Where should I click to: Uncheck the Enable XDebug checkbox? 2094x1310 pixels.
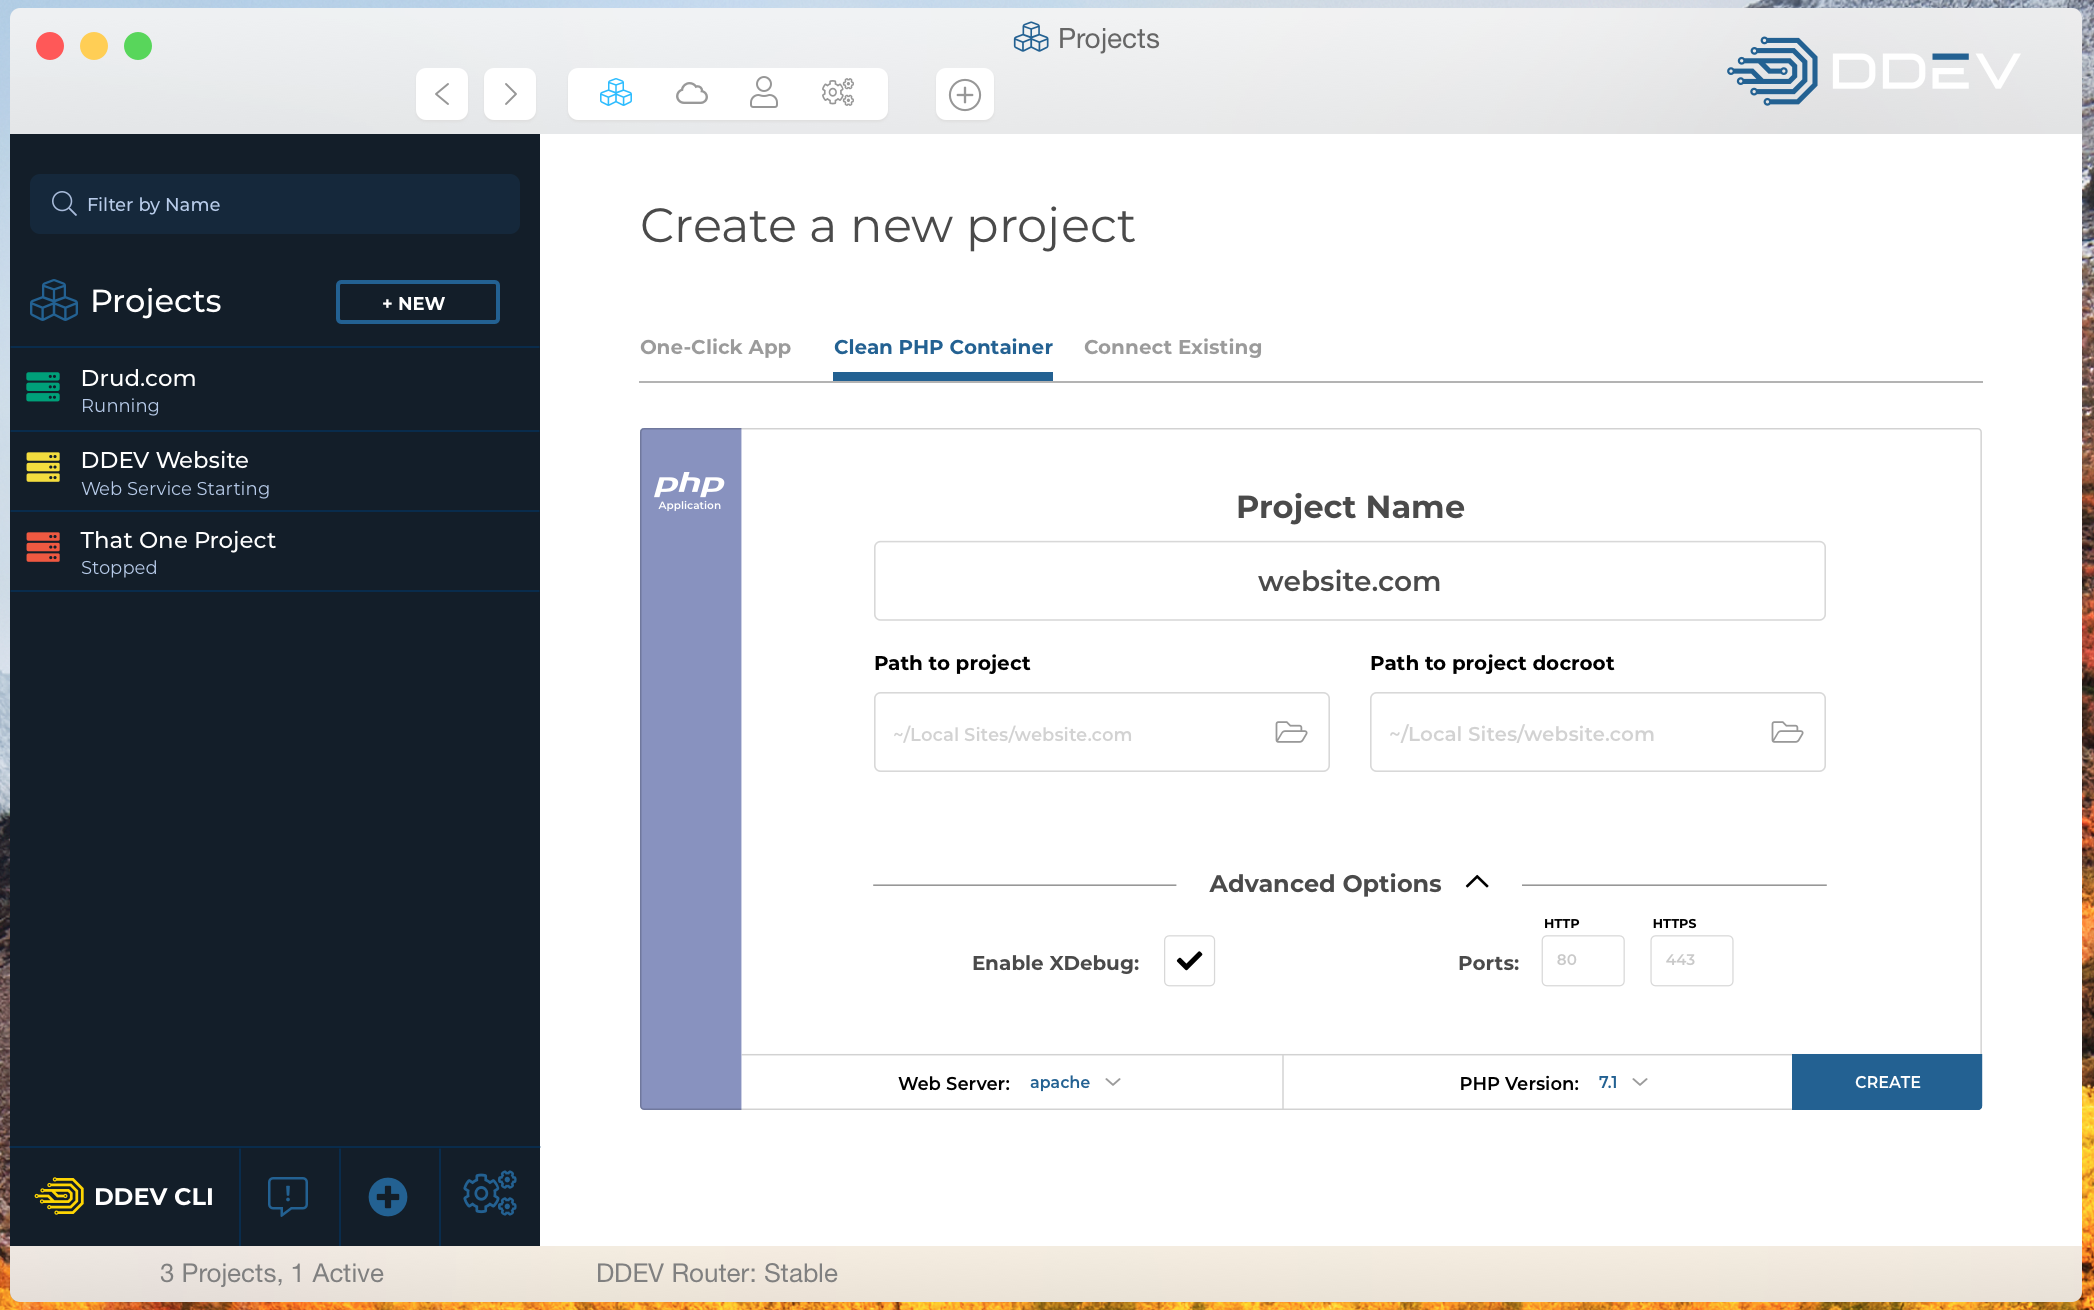click(1188, 961)
